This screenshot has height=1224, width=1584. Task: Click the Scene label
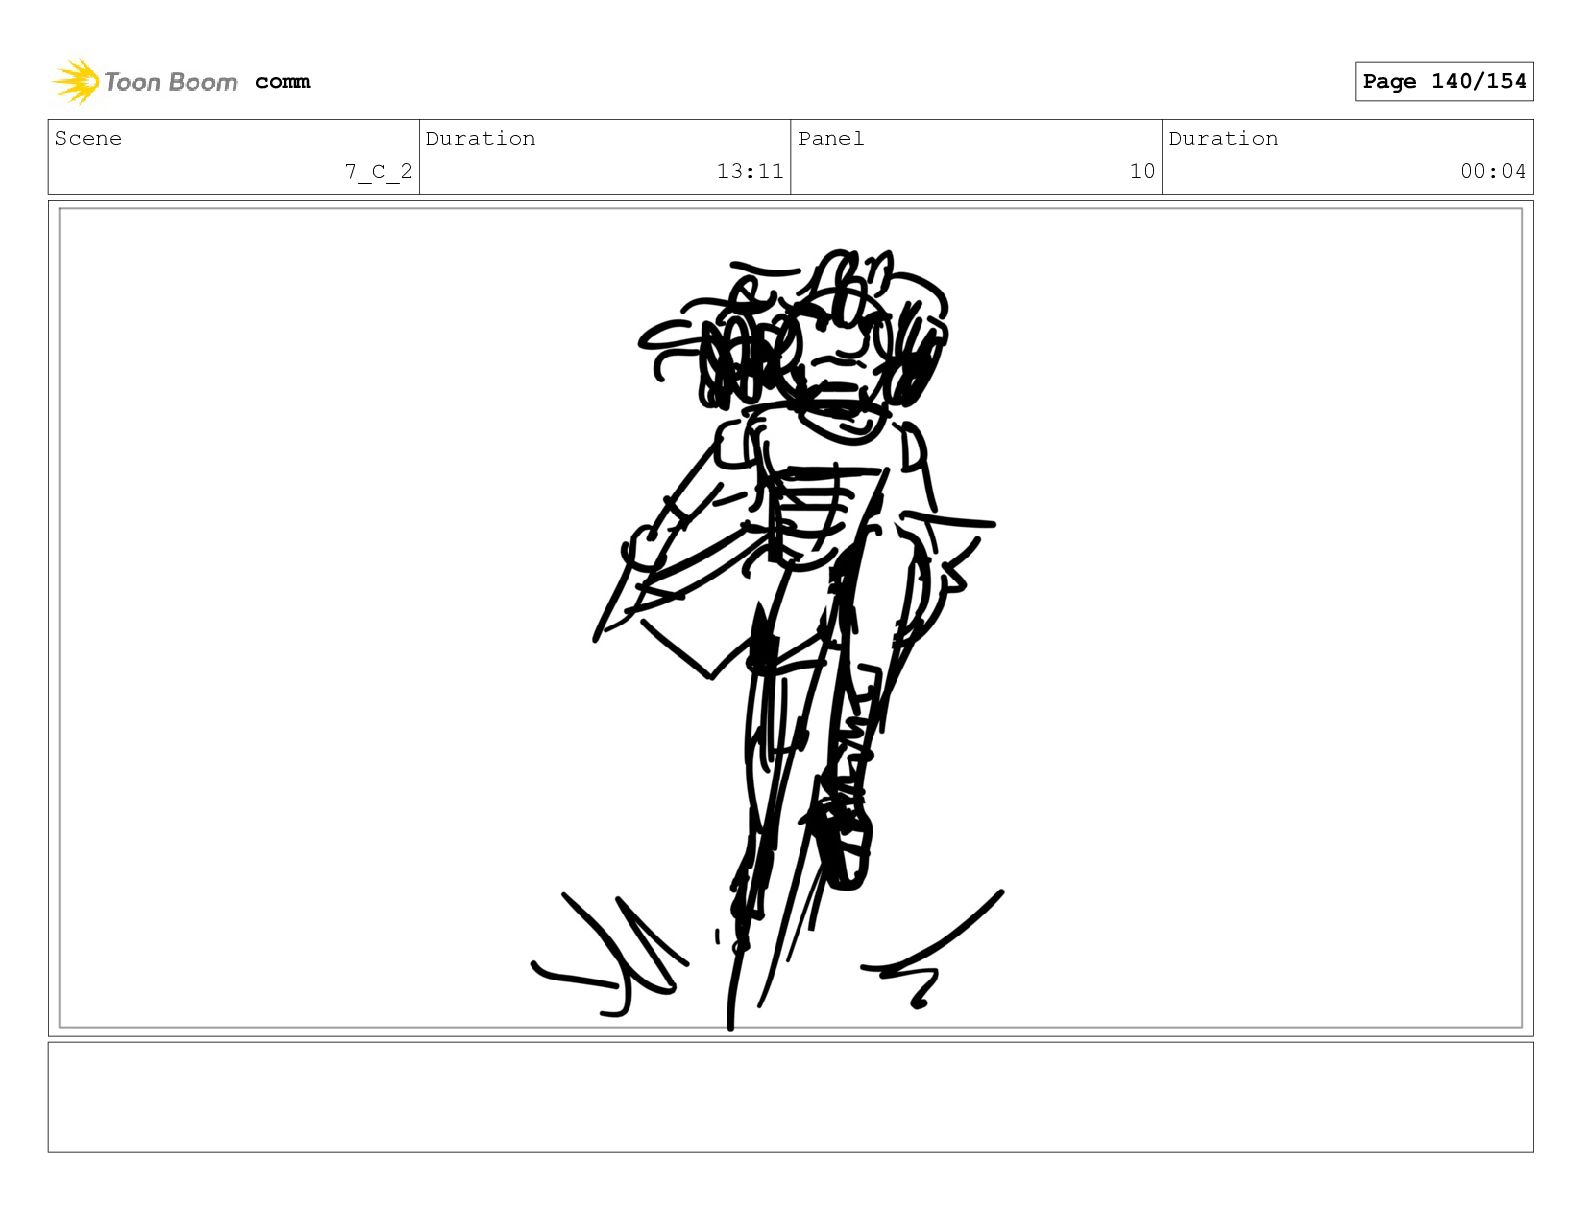click(88, 138)
